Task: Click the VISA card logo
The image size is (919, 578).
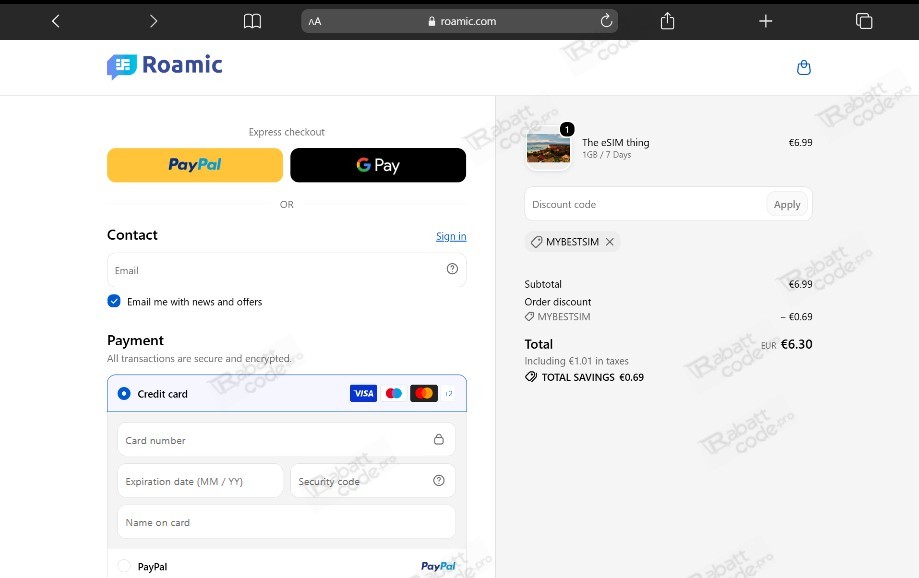Action: point(363,393)
